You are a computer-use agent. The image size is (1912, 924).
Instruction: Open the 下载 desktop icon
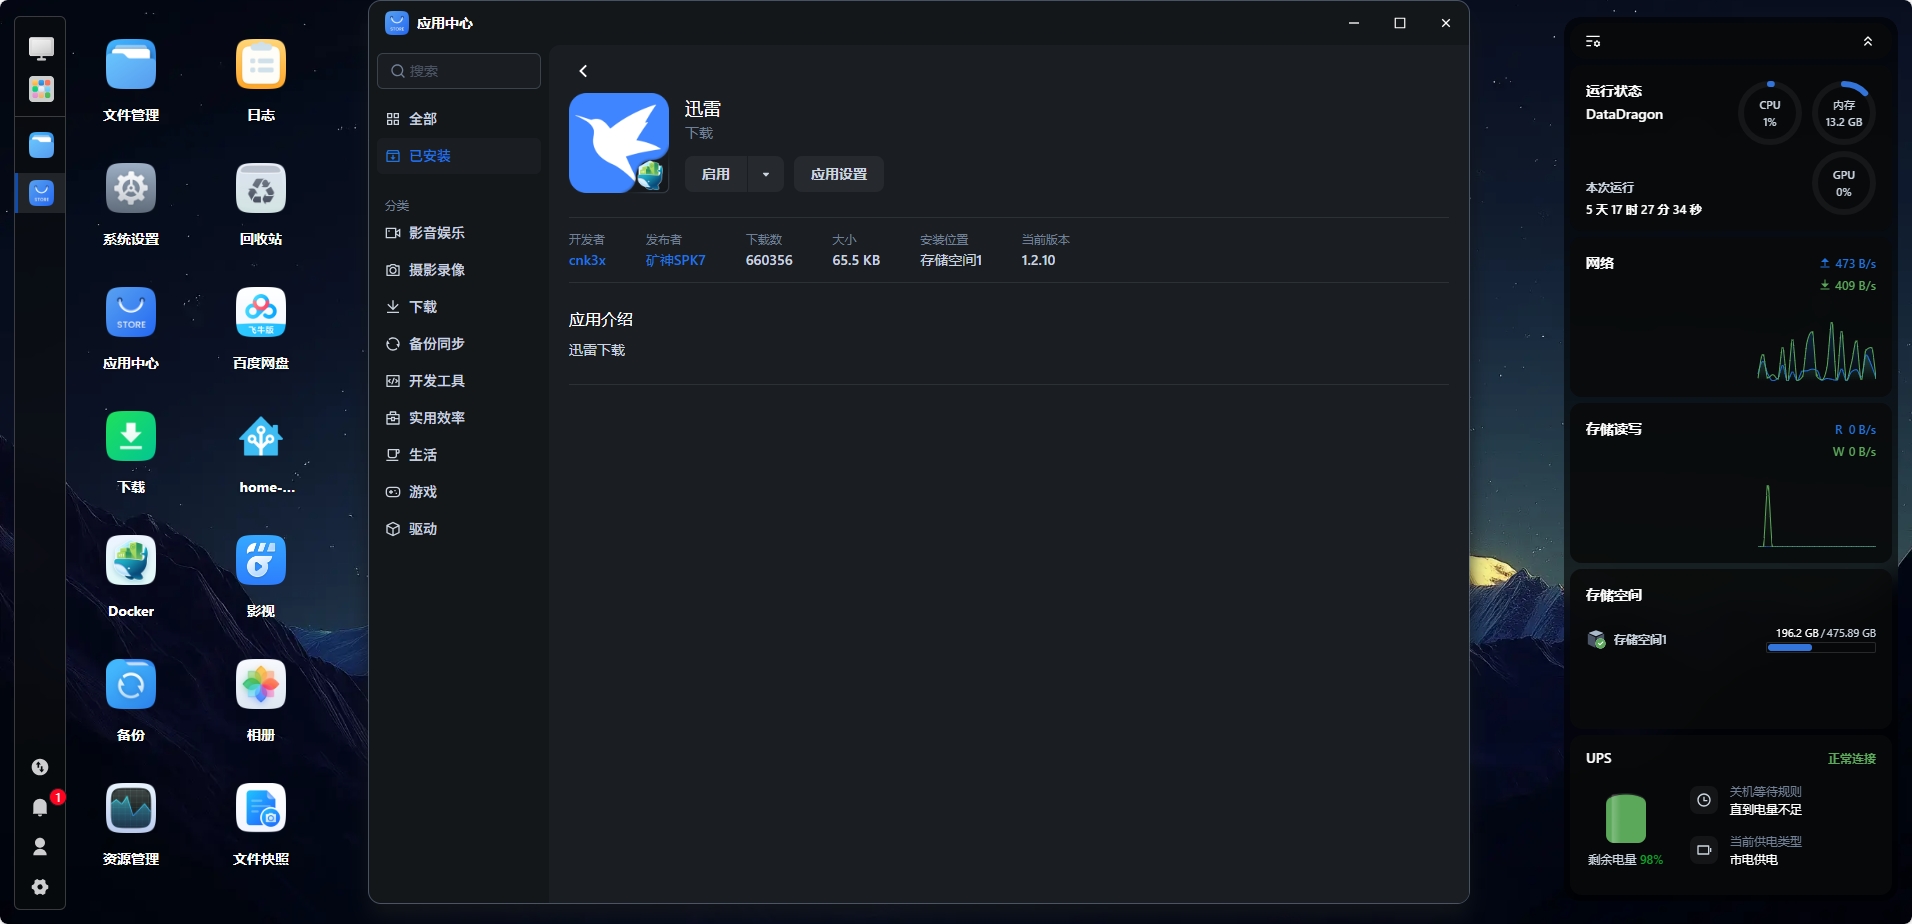pos(131,437)
